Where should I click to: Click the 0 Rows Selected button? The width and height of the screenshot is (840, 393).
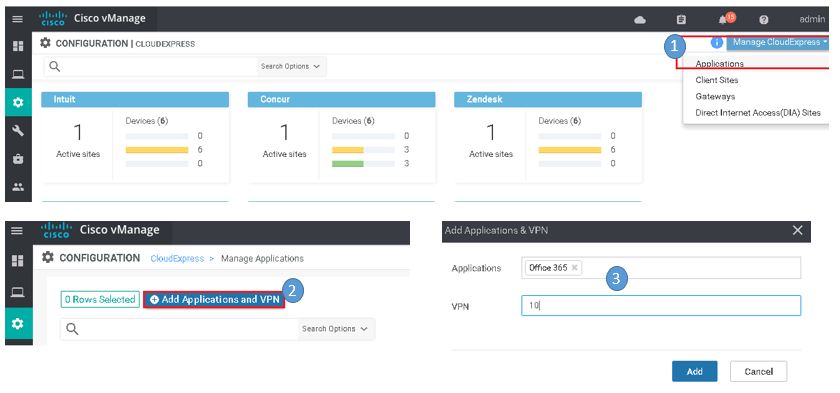(x=100, y=300)
